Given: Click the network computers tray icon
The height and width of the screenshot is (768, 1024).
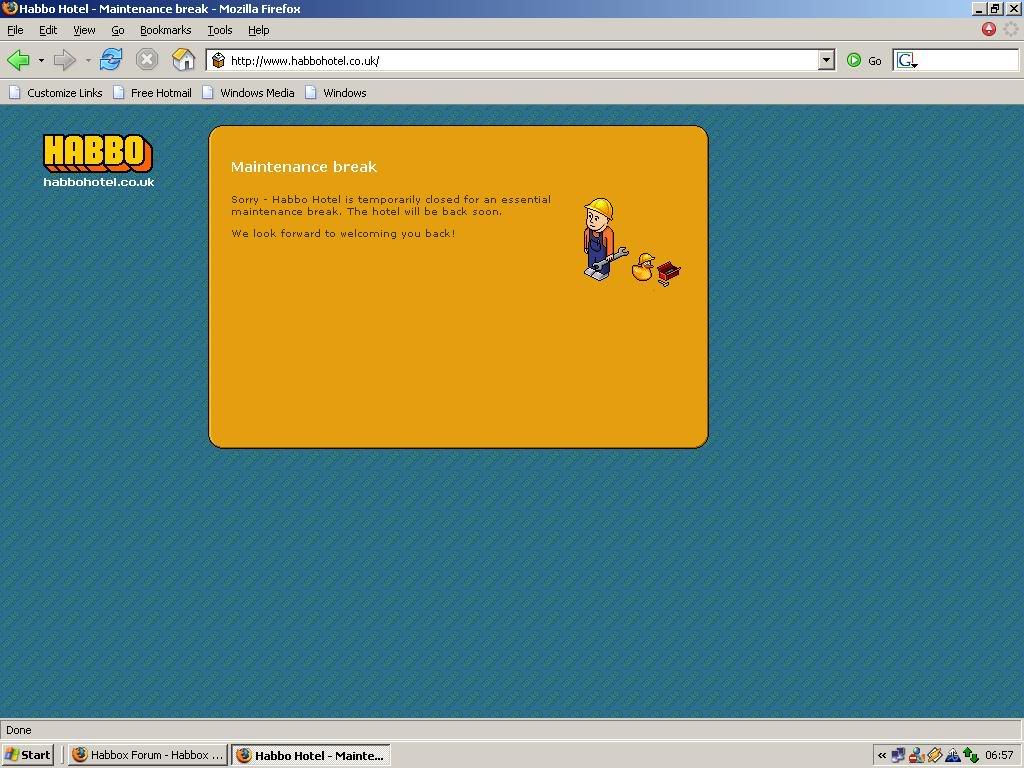Looking at the screenshot, I should (899, 755).
